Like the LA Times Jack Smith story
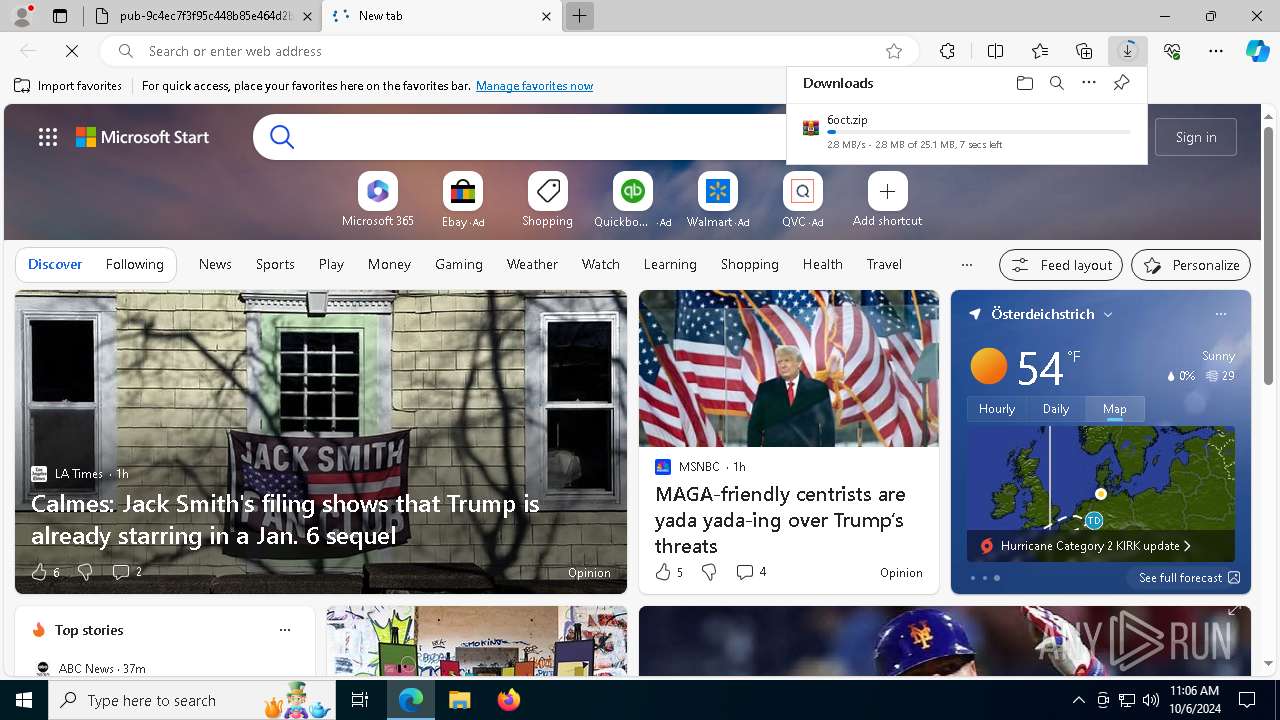Image resolution: width=1280 pixels, height=720 pixels. 39,572
